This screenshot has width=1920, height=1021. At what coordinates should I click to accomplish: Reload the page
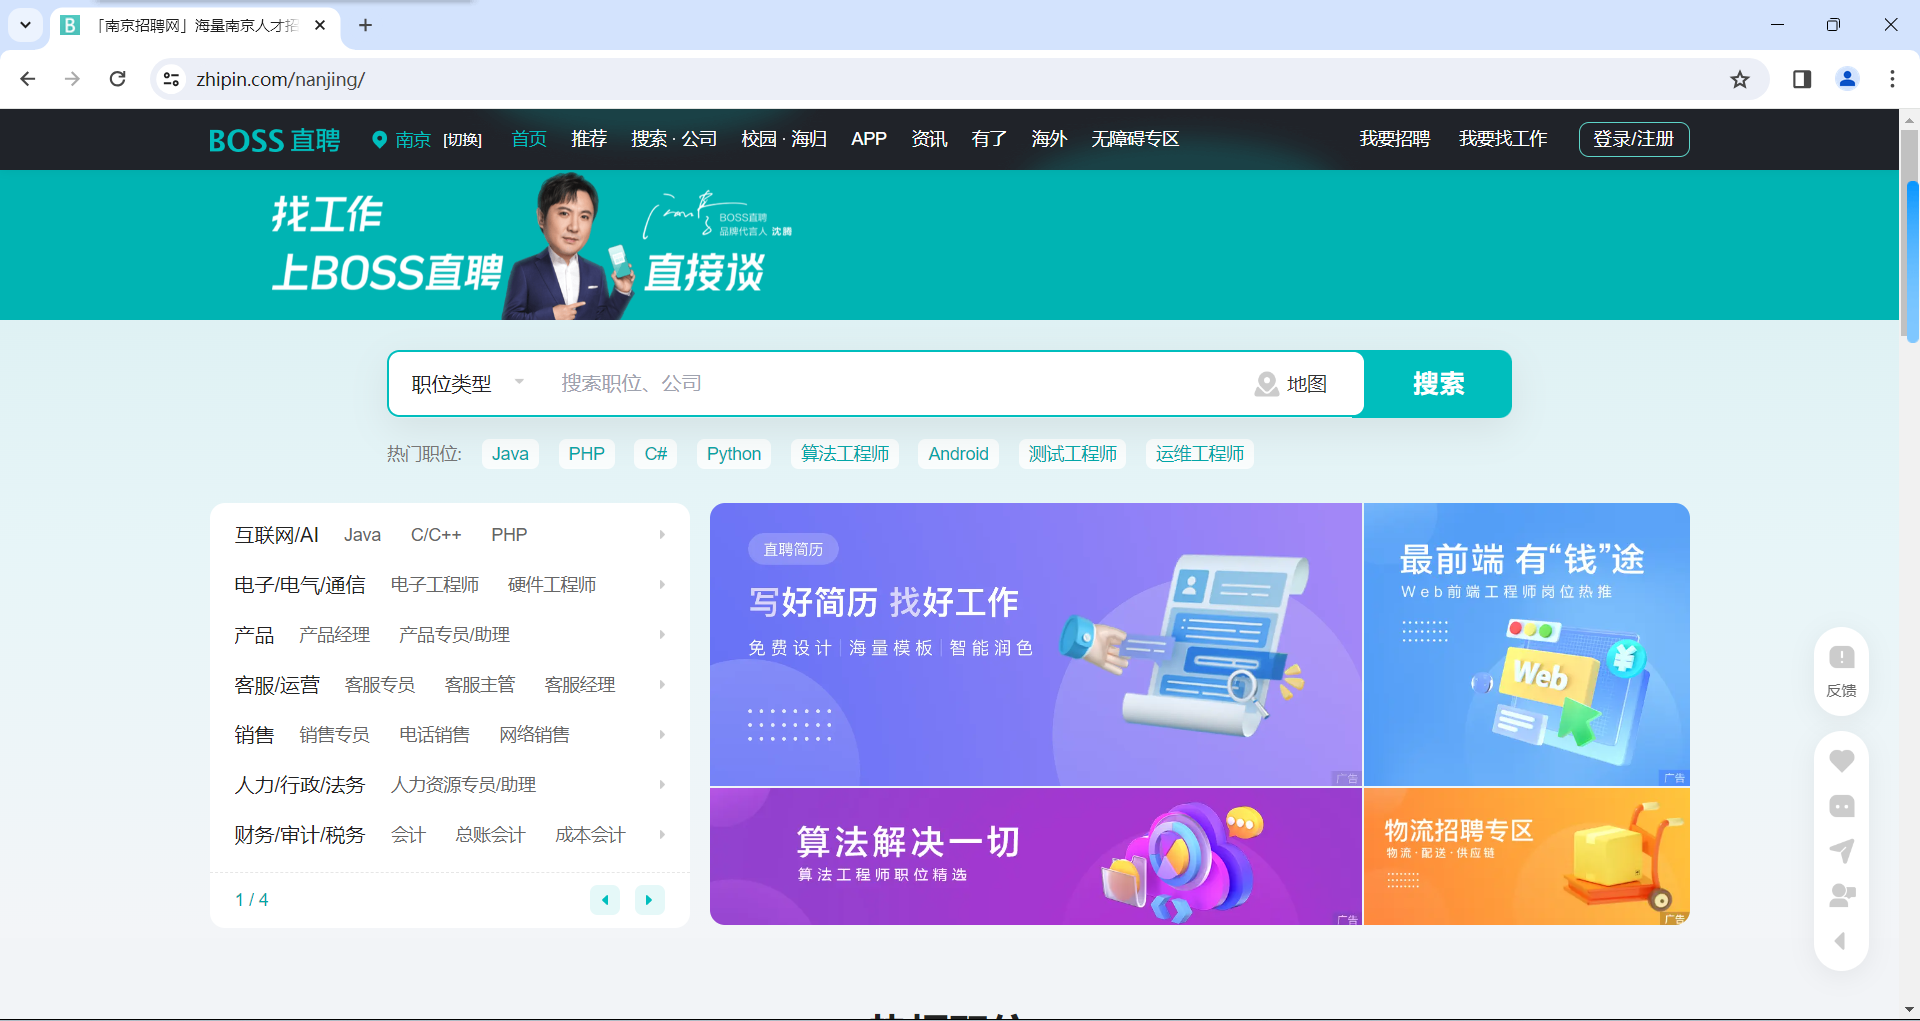click(x=117, y=79)
